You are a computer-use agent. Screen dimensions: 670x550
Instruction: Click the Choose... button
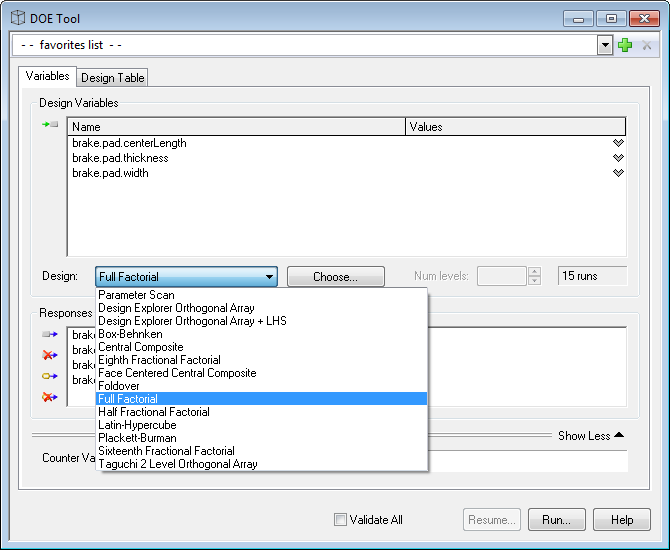(335, 277)
